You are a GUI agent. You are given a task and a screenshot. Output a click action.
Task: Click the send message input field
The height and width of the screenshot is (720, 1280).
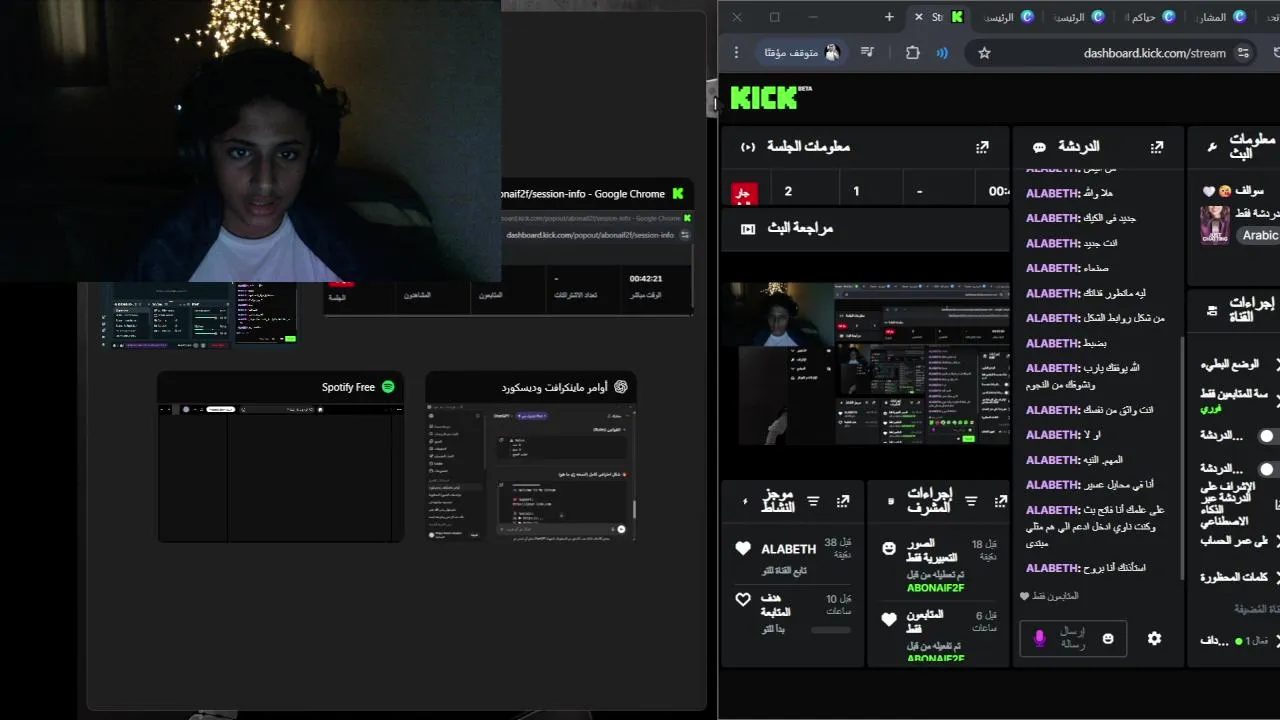point(1073,638)
